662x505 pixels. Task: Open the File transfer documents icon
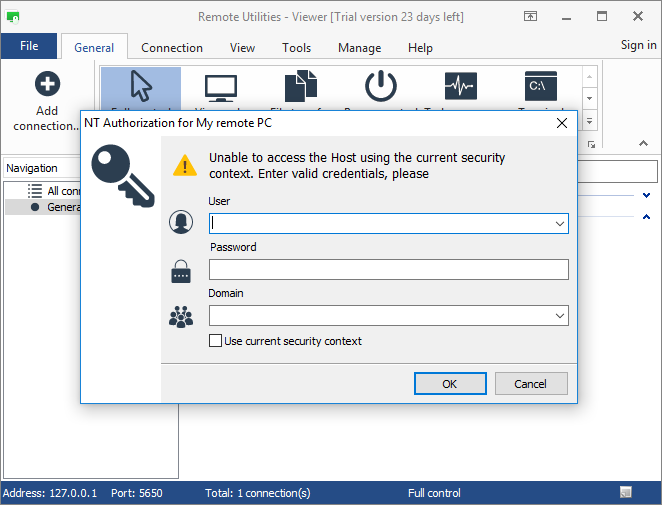click(301, 86)
